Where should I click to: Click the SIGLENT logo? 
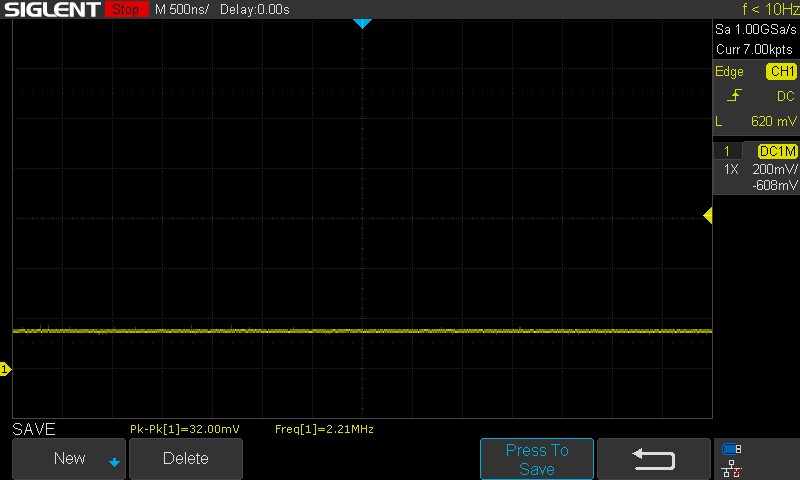(x=52, y=9)
